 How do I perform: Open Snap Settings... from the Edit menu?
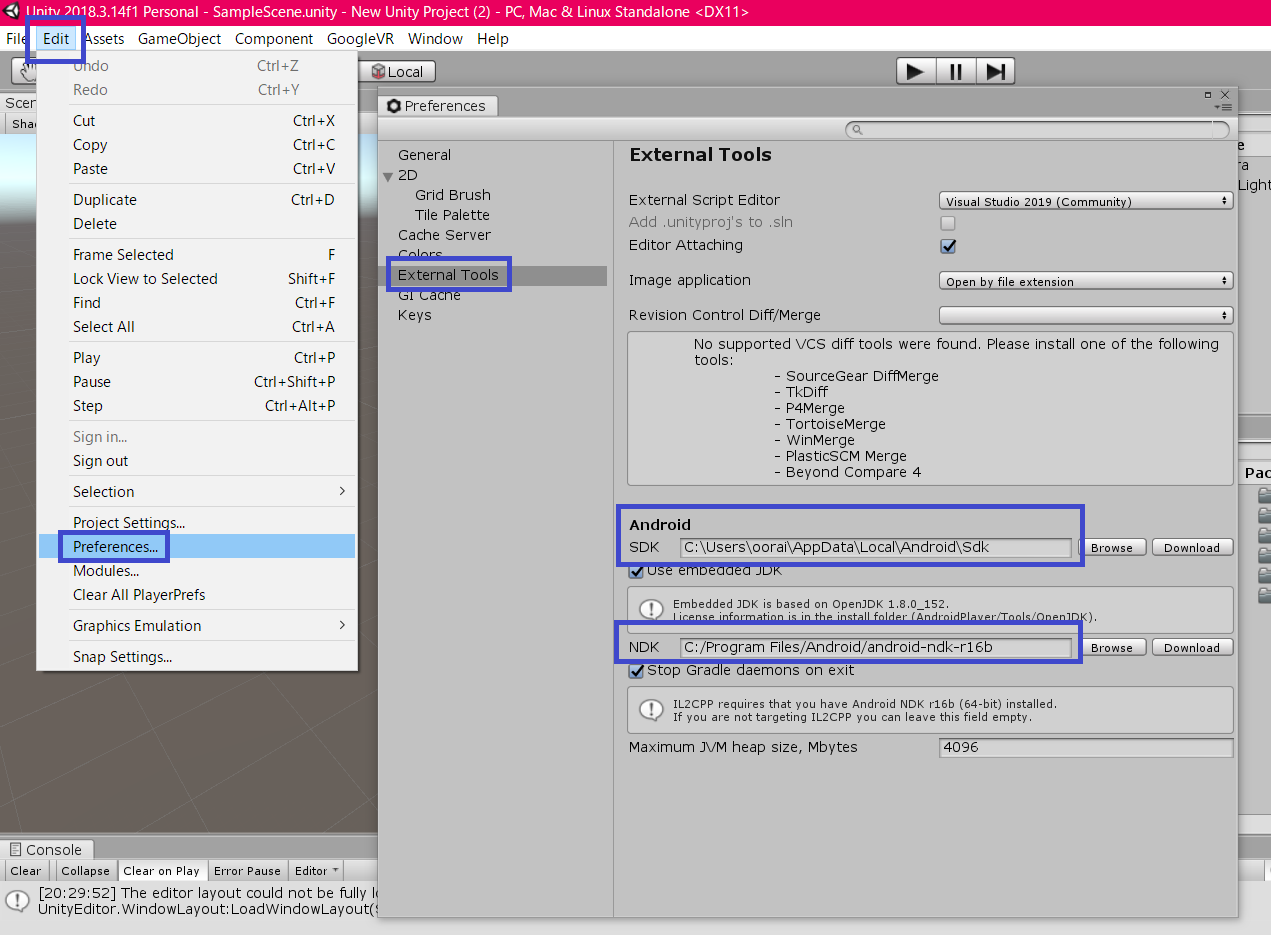coord(197,657)
